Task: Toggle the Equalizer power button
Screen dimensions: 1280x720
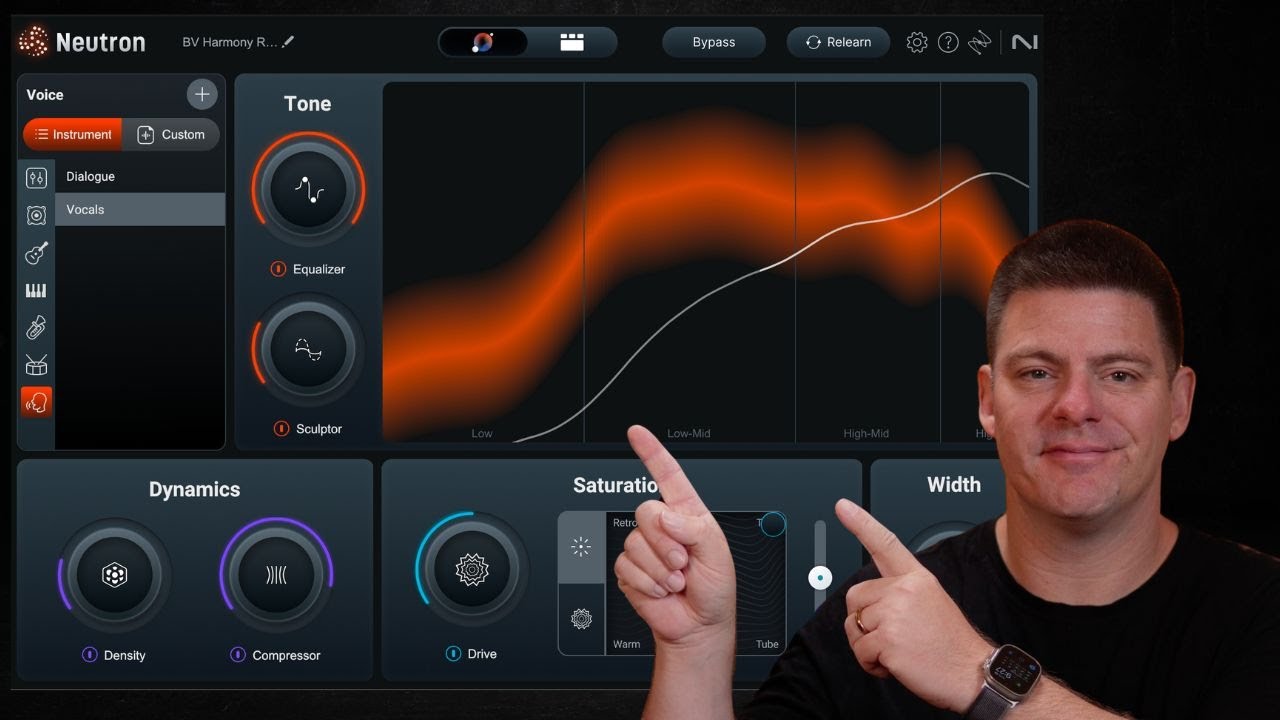Action: [x=279, y=269]
